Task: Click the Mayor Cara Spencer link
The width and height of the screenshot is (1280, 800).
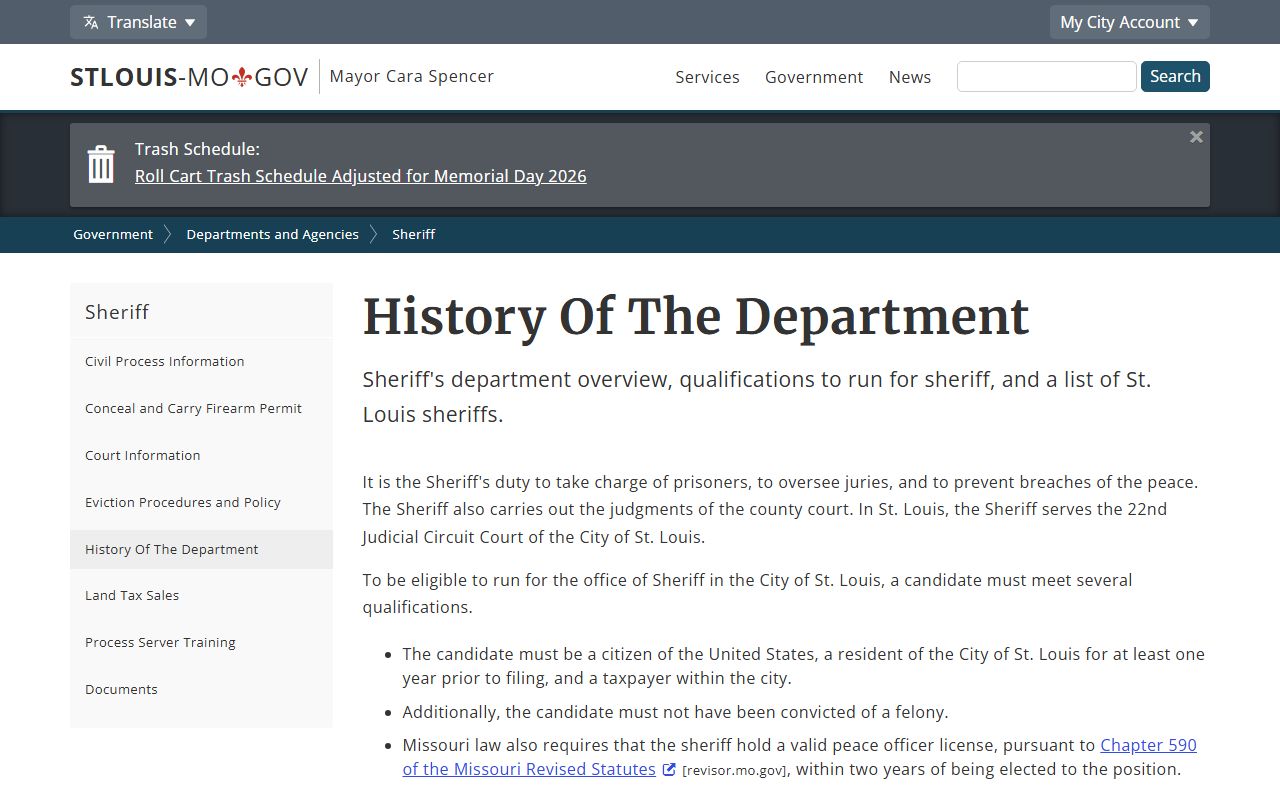Action: pos(411,76)
